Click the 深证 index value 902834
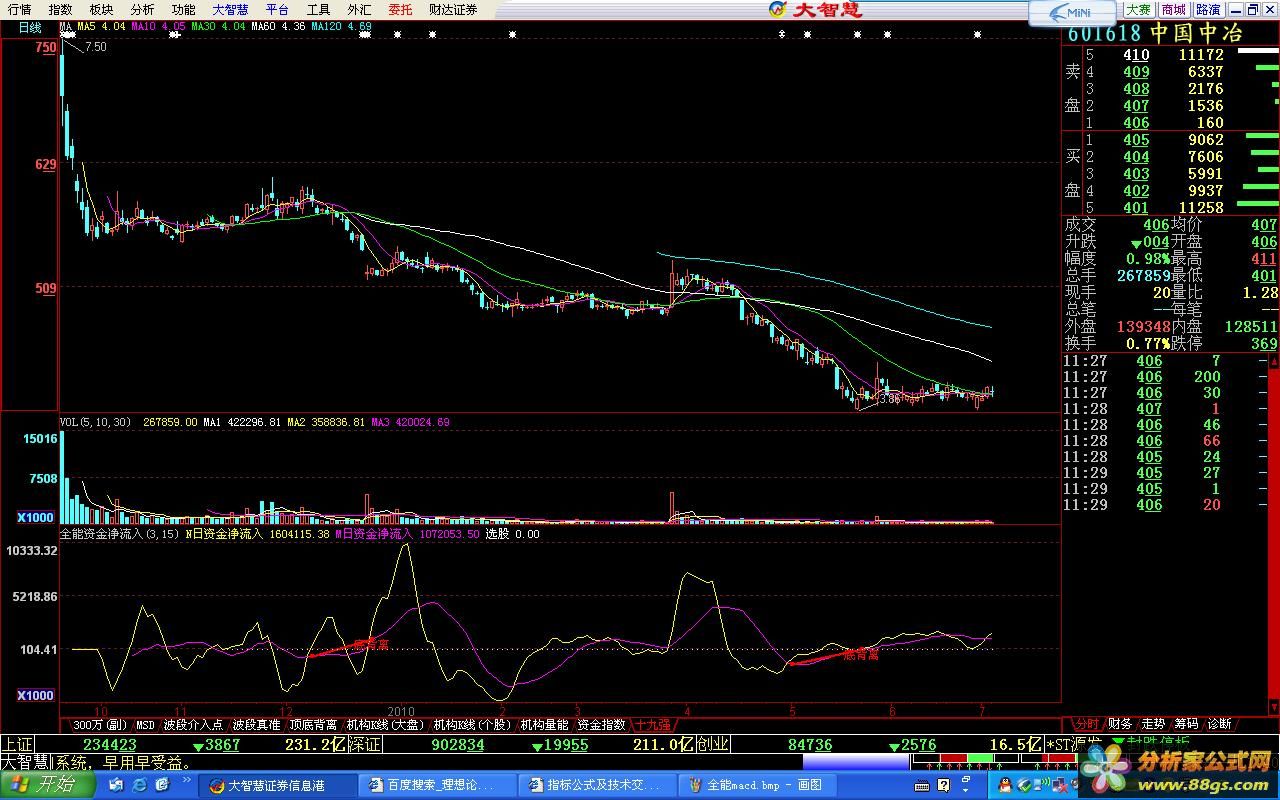1280x800 pixels. coord(458,744)
